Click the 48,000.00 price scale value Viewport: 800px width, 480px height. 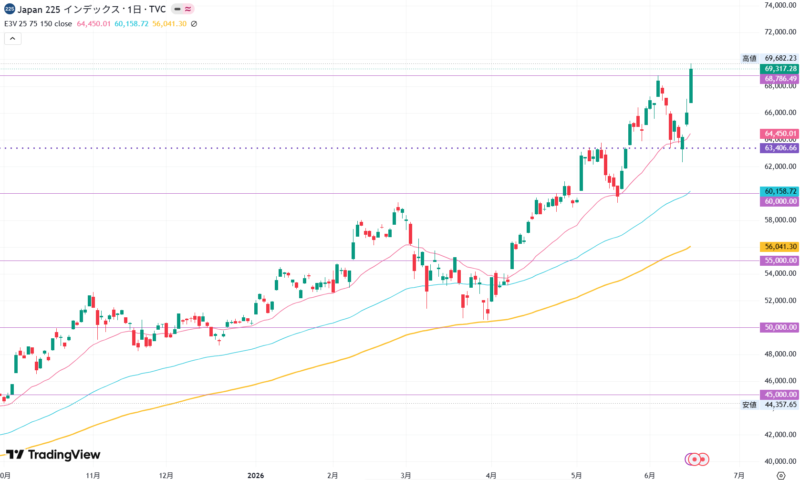tap(780, 354)
